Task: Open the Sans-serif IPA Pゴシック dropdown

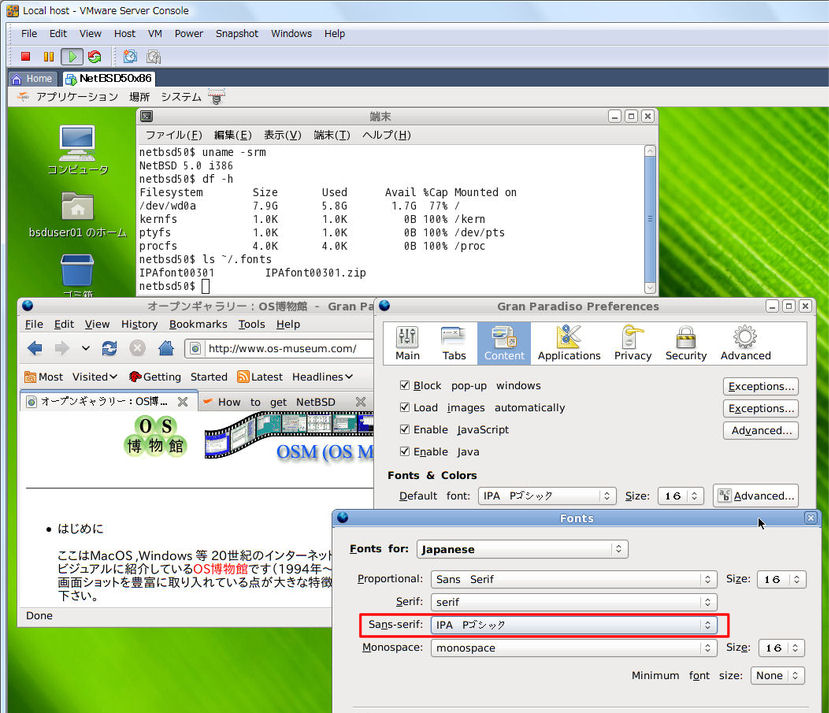Action: [x=573, y=625]
